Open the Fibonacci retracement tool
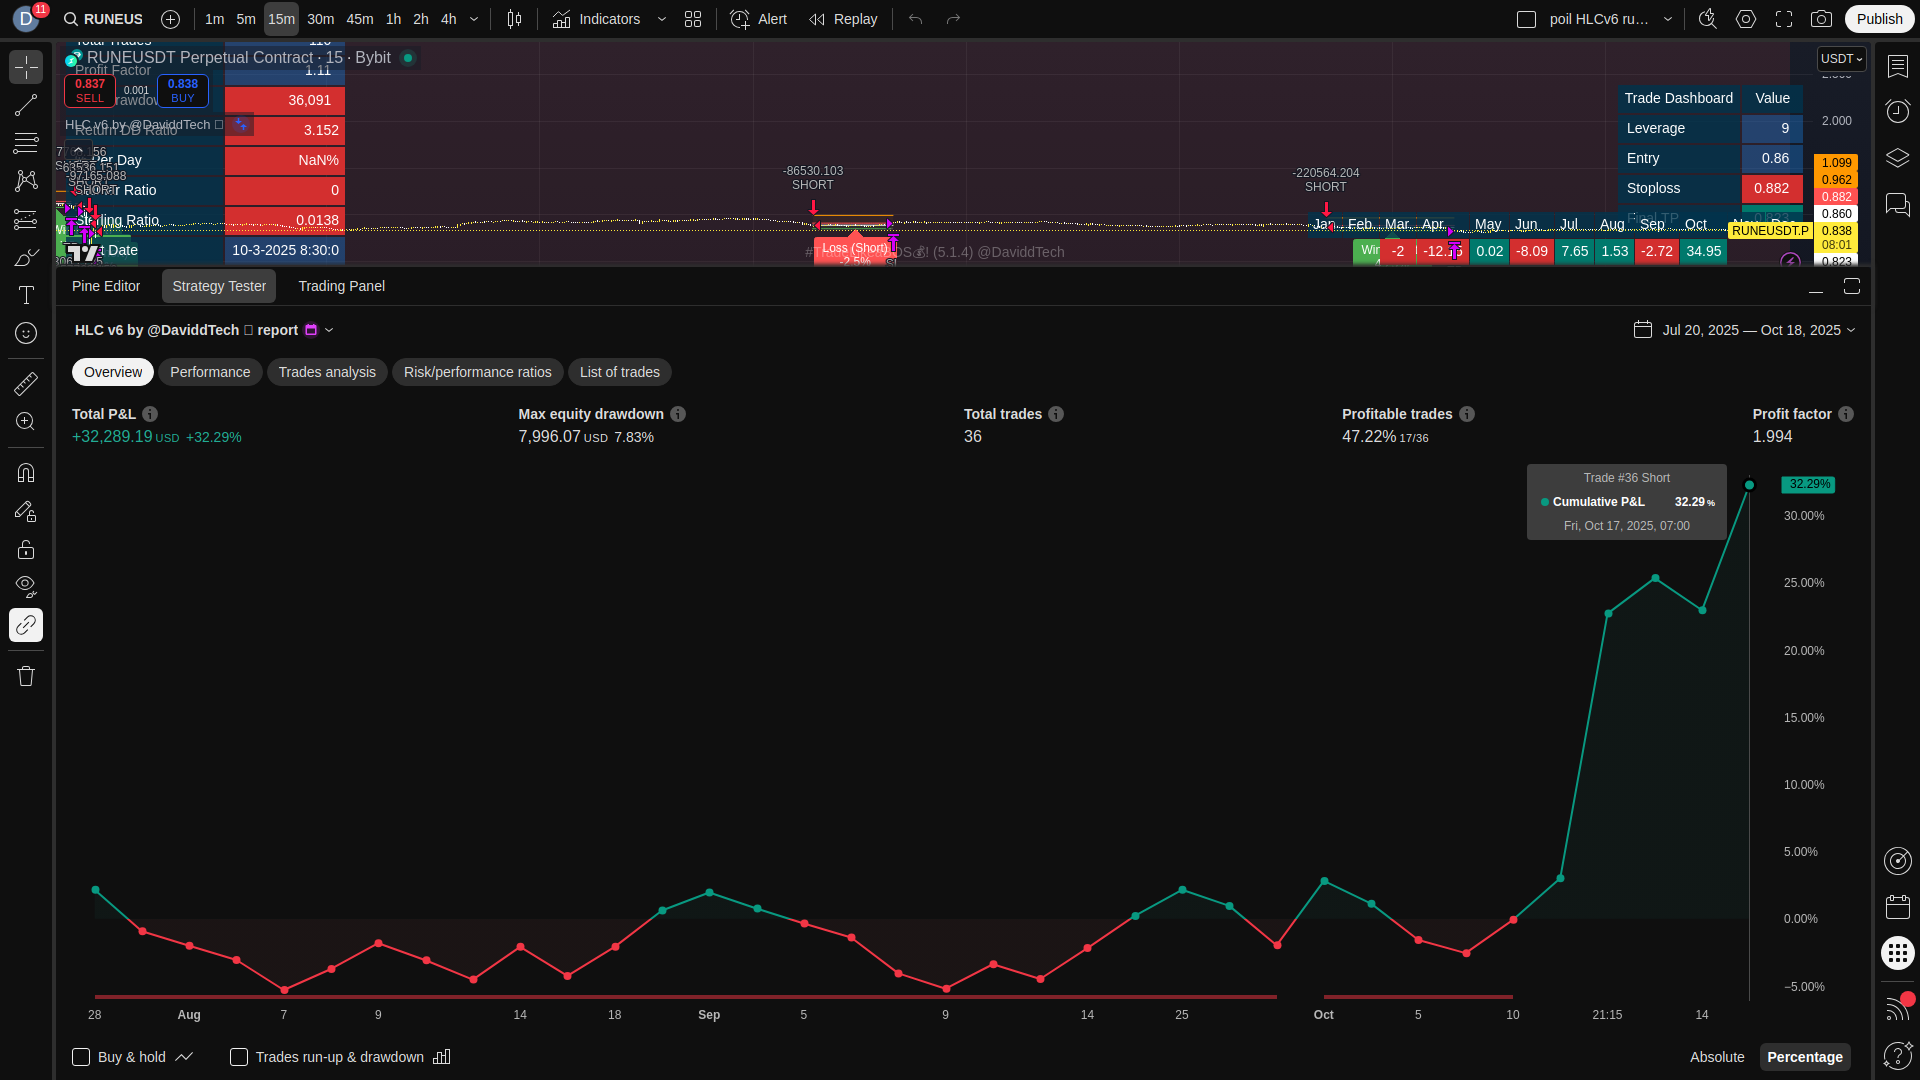The image size is (1920, 1080). (x=26, y=143)
